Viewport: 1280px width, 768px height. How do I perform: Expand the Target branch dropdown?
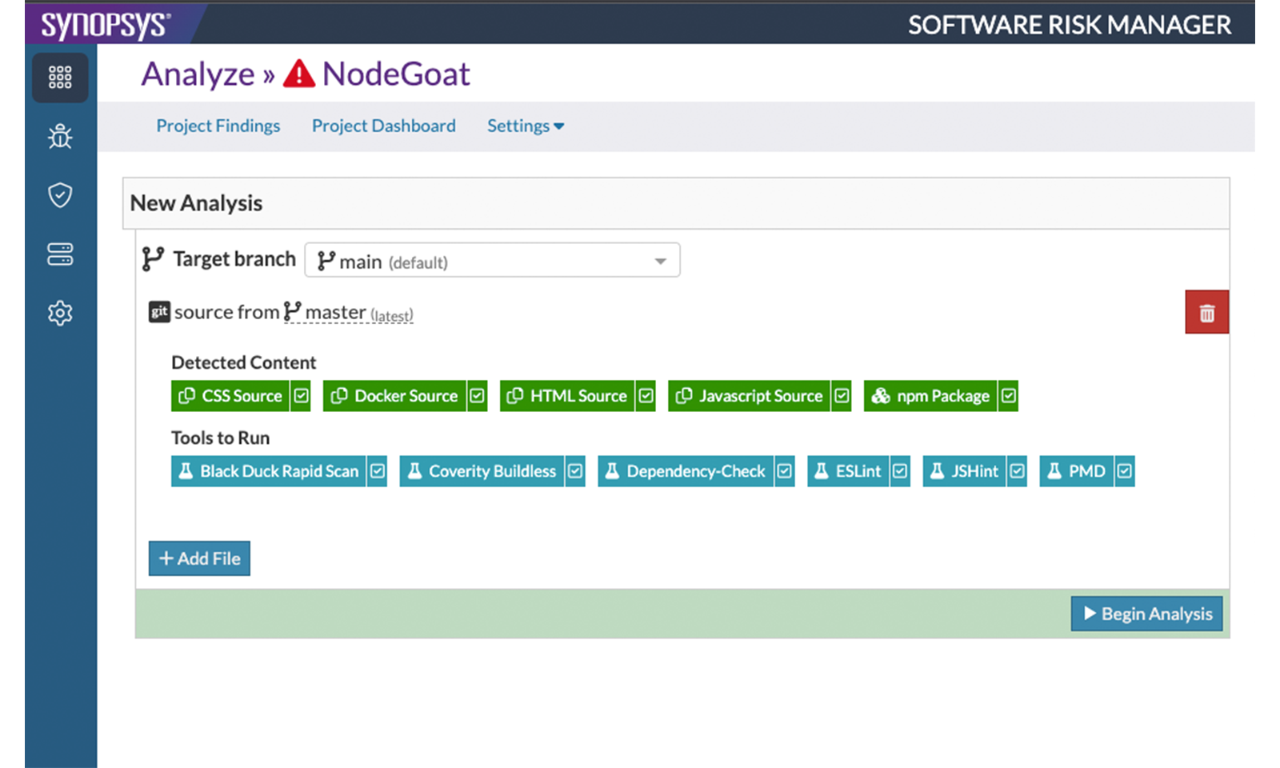(492, 261)
